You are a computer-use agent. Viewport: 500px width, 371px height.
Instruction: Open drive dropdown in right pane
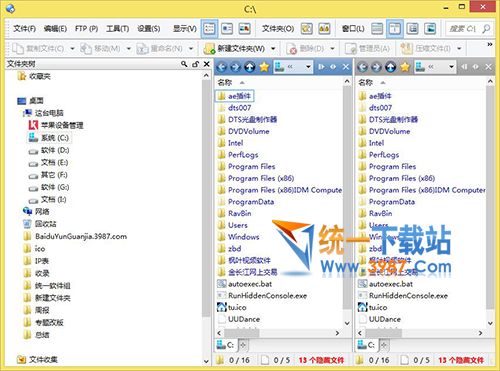click(x=451, y=67)
